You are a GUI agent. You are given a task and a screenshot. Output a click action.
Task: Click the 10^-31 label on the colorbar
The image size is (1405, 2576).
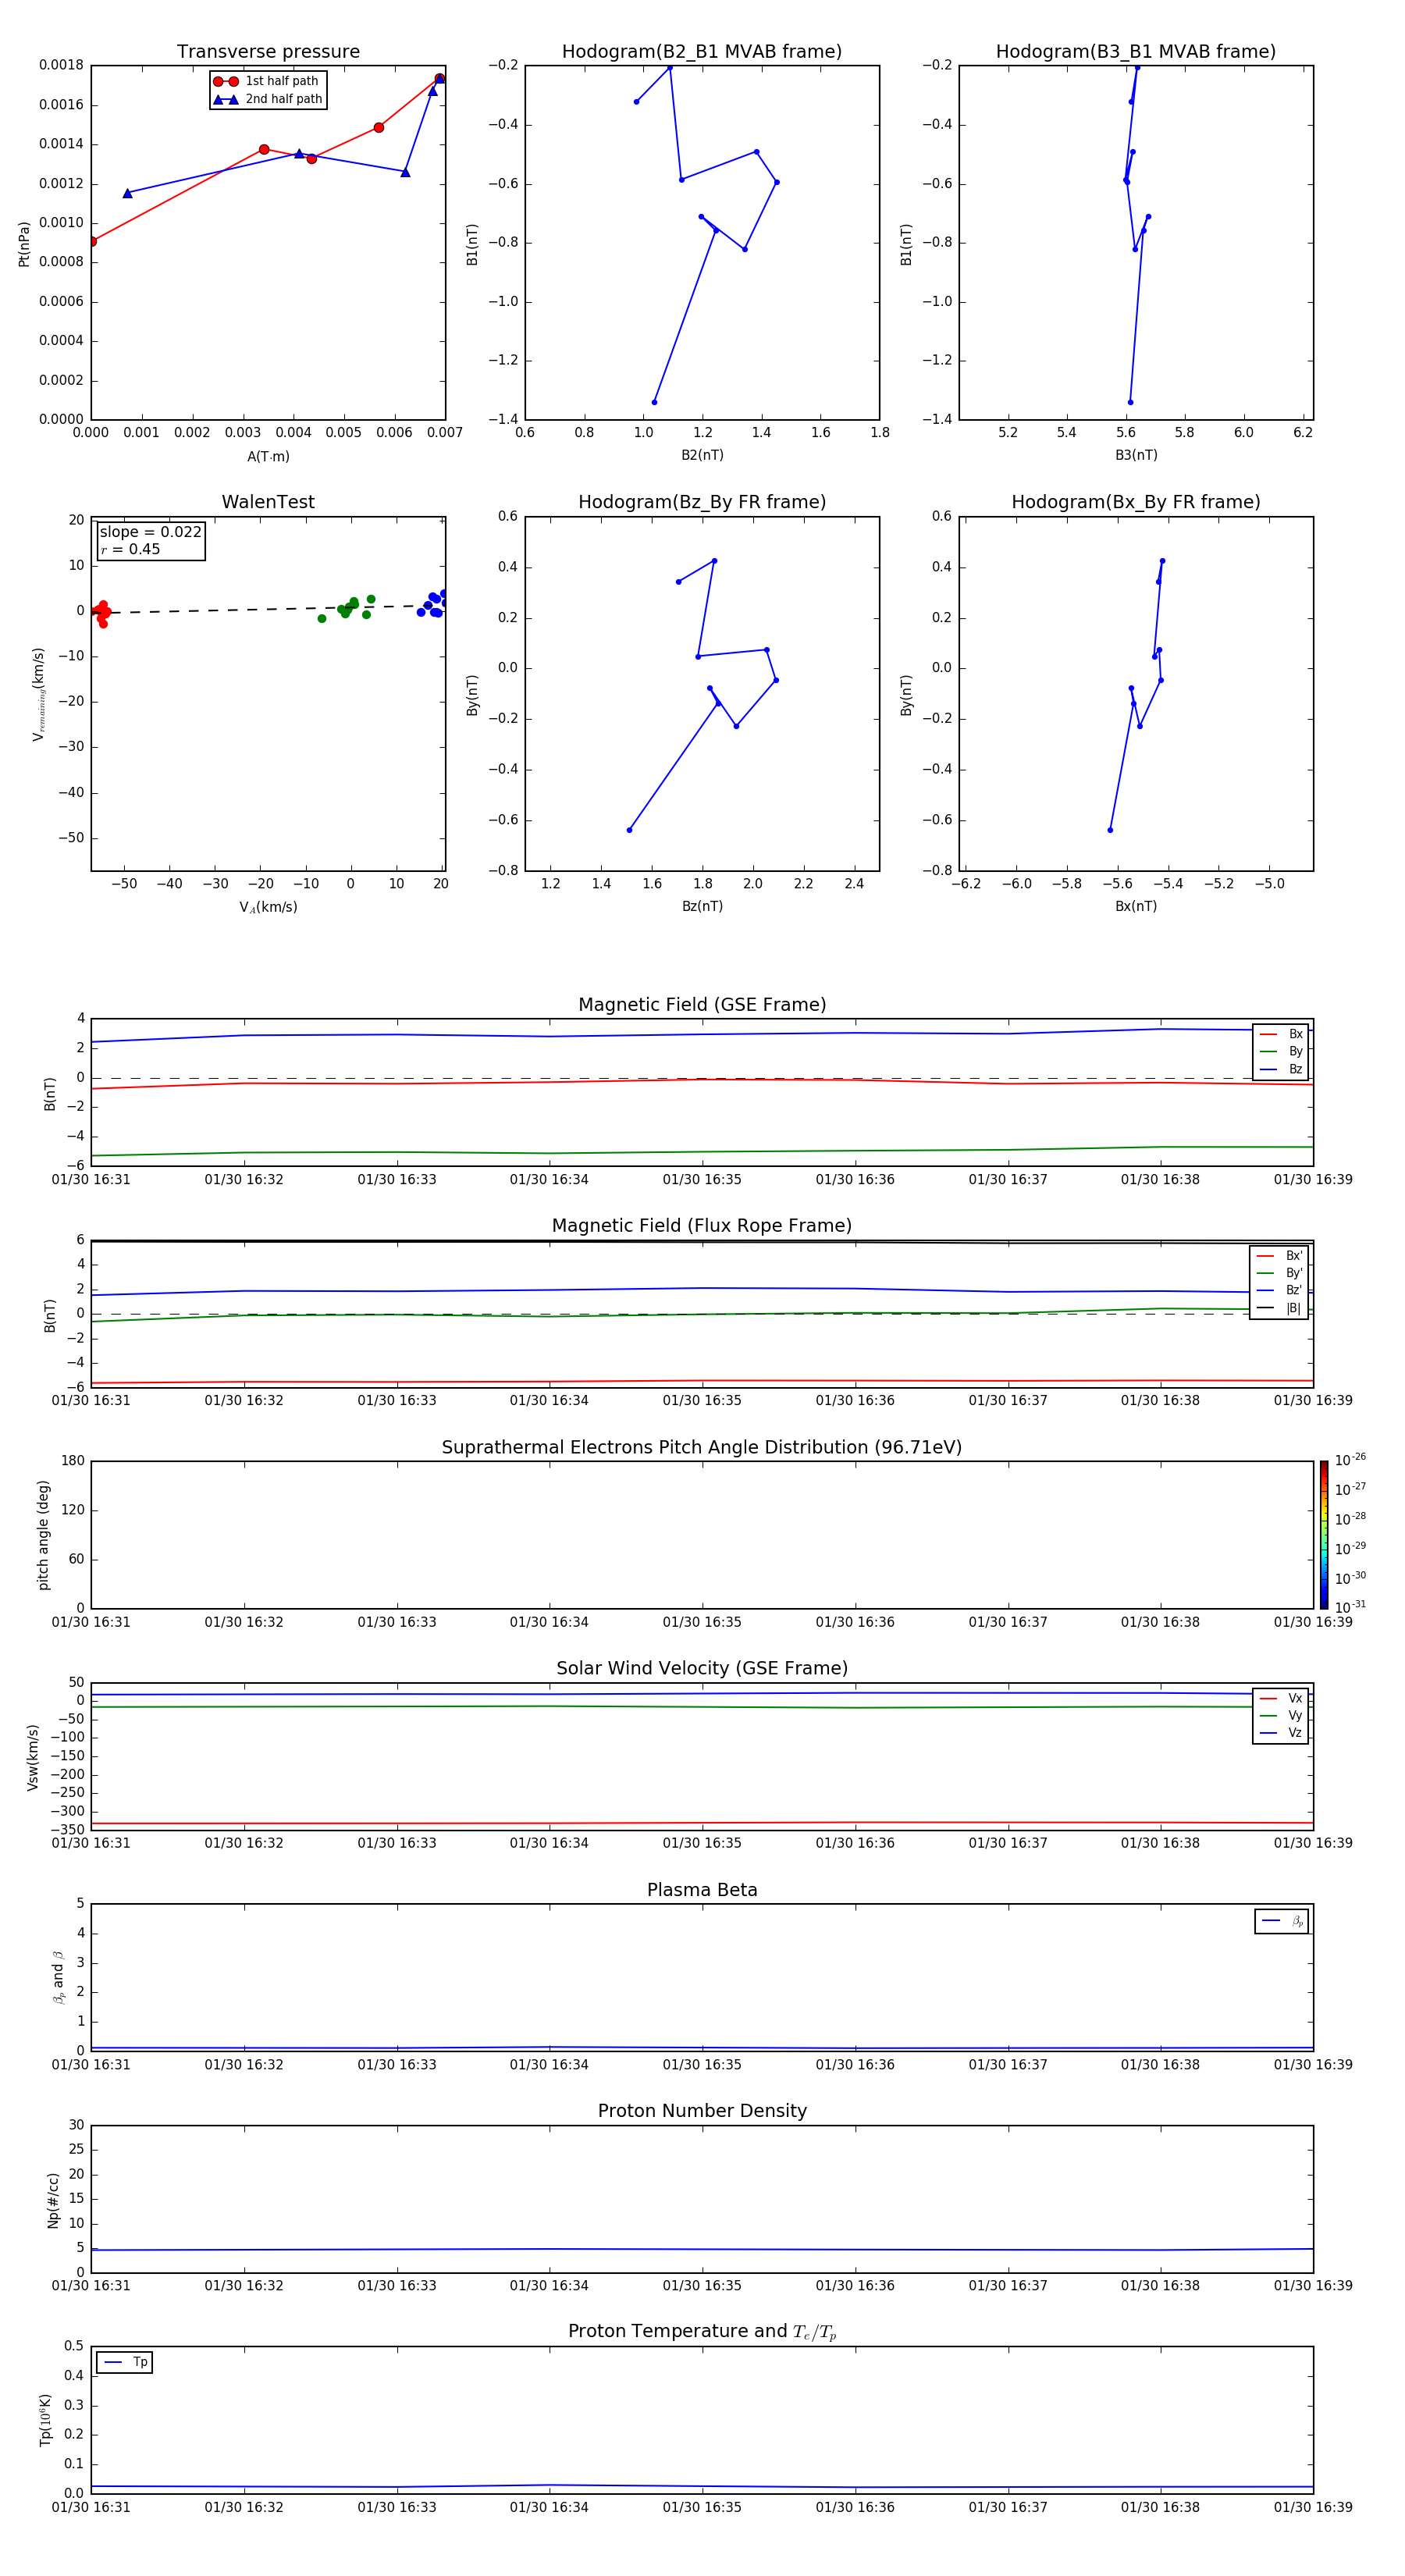[1350, 1607]
